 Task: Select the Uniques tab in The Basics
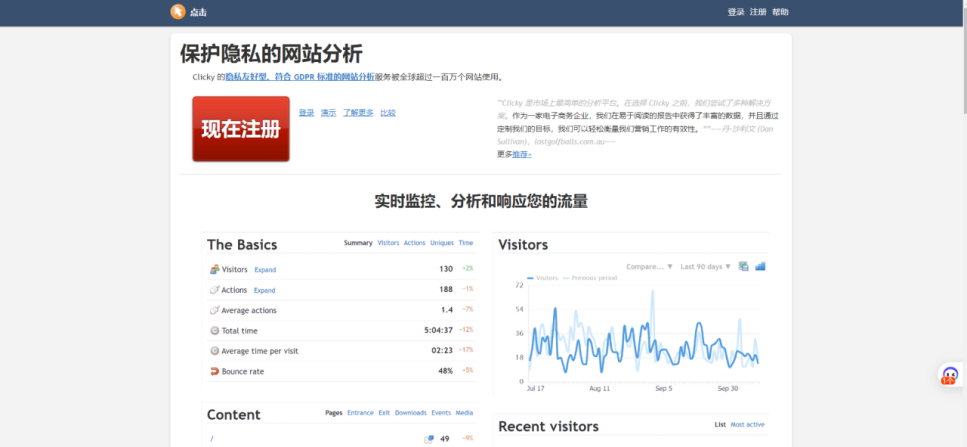pos(442,243)
